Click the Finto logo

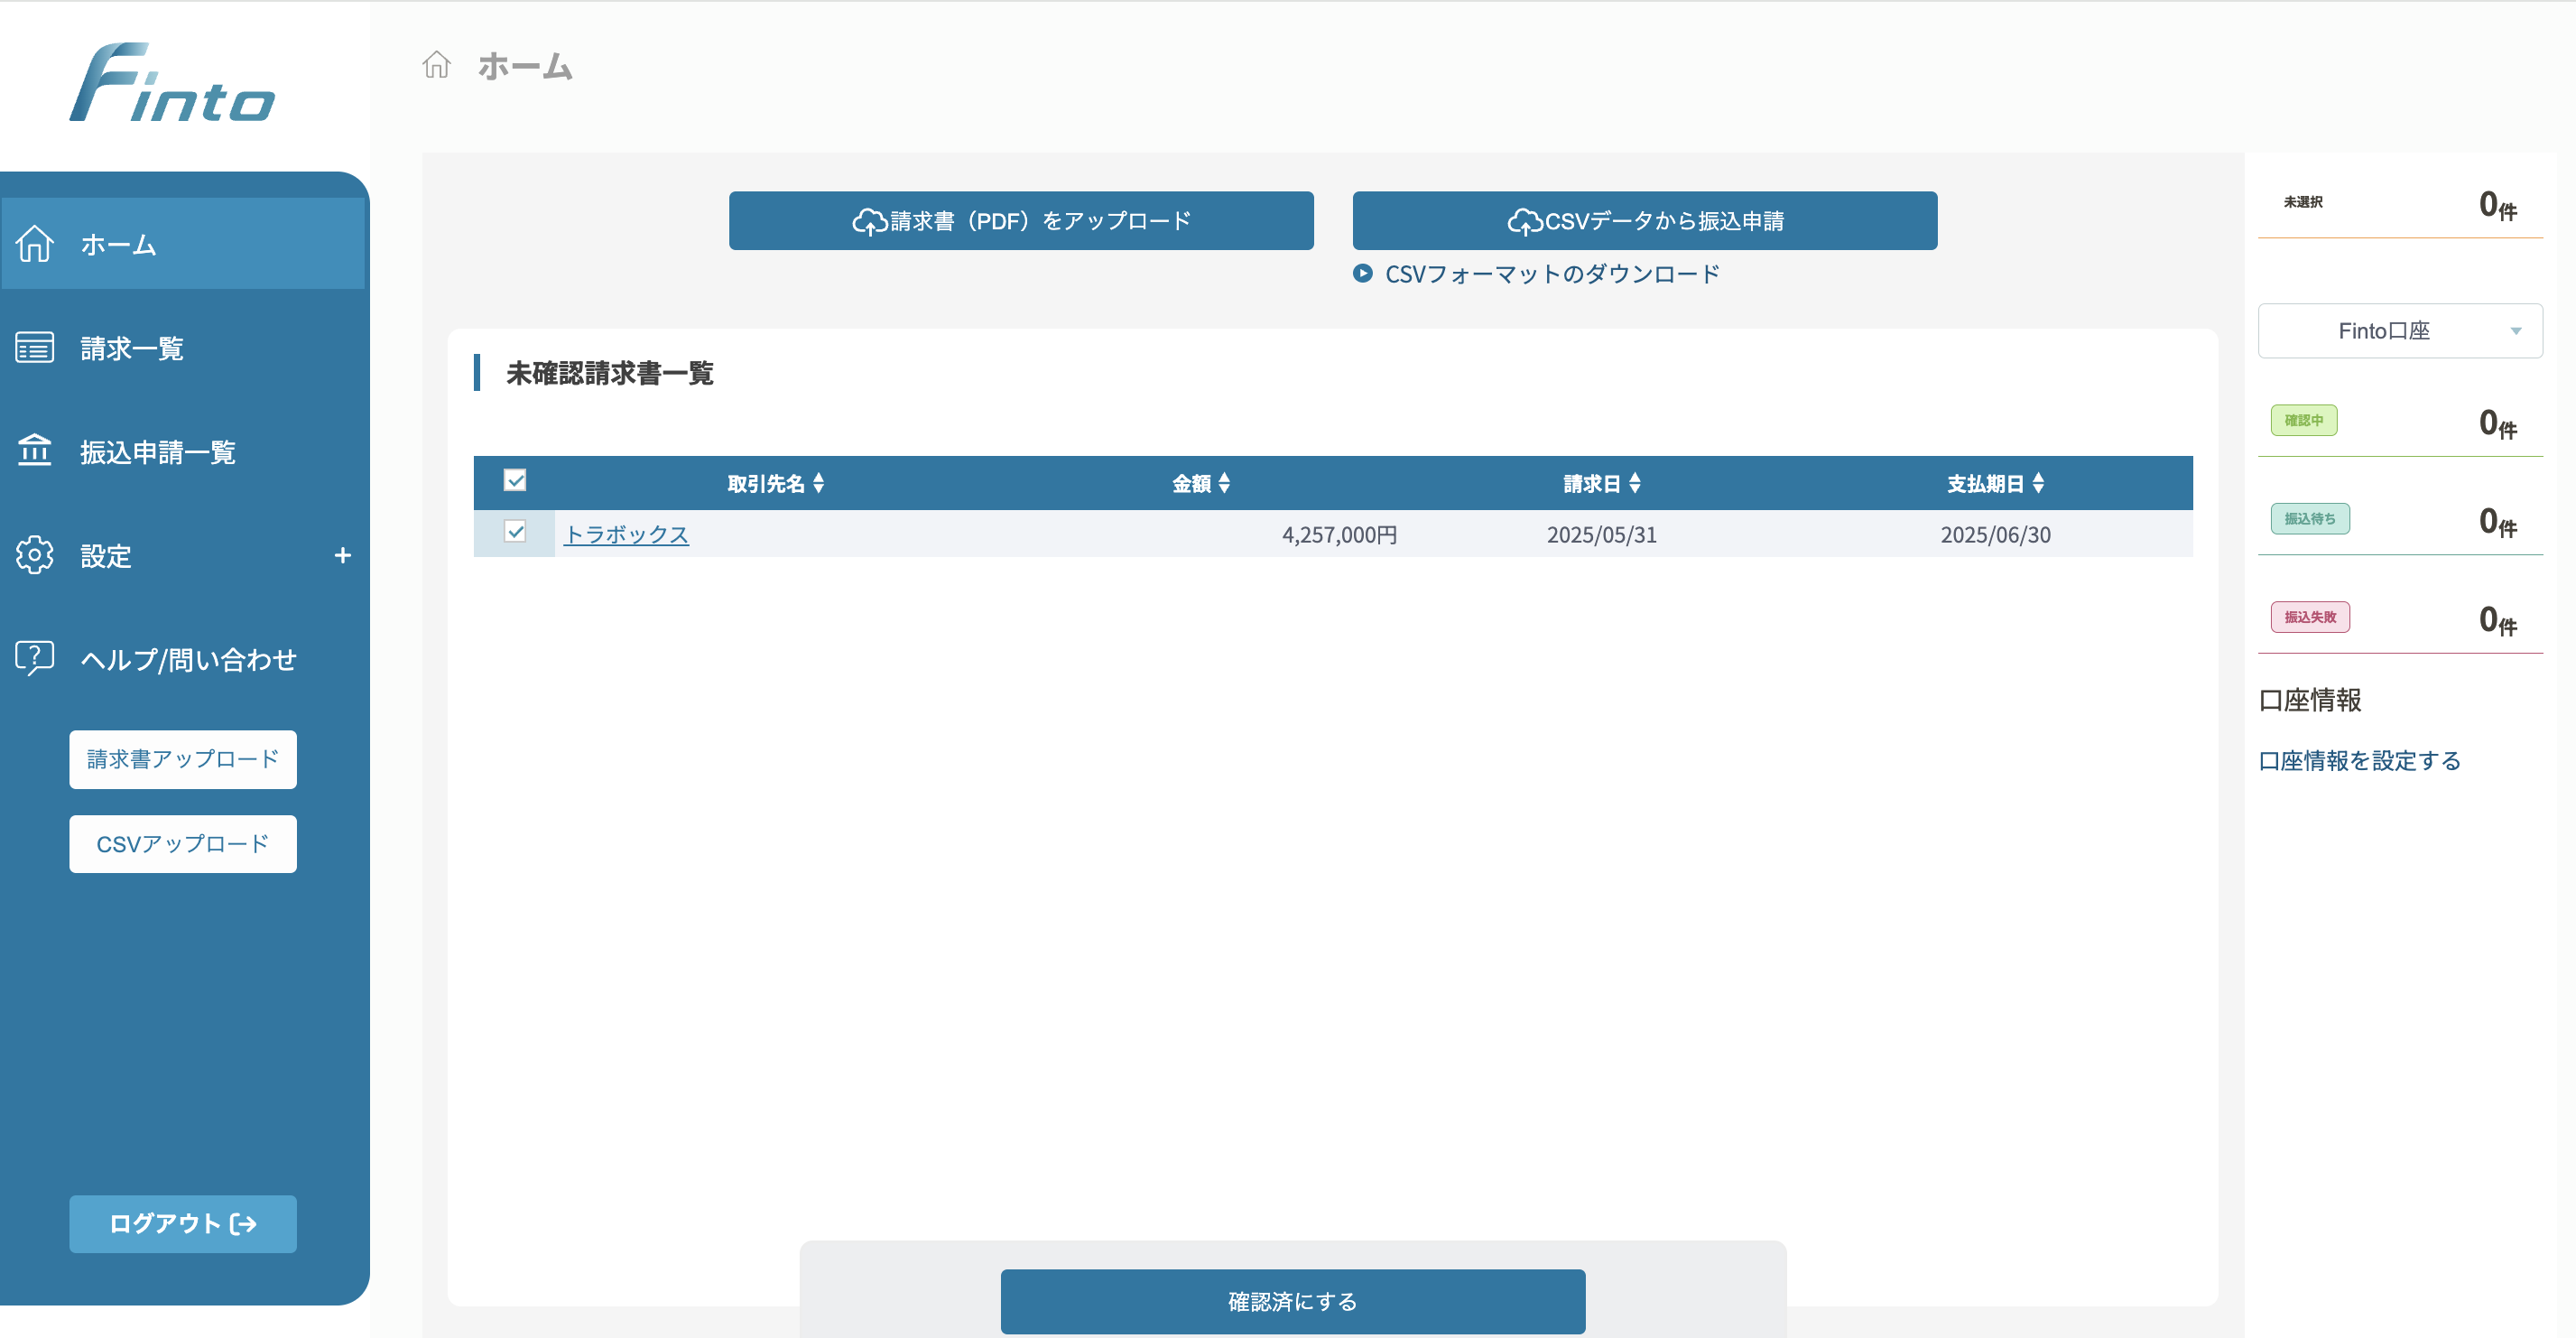(172, 84)
